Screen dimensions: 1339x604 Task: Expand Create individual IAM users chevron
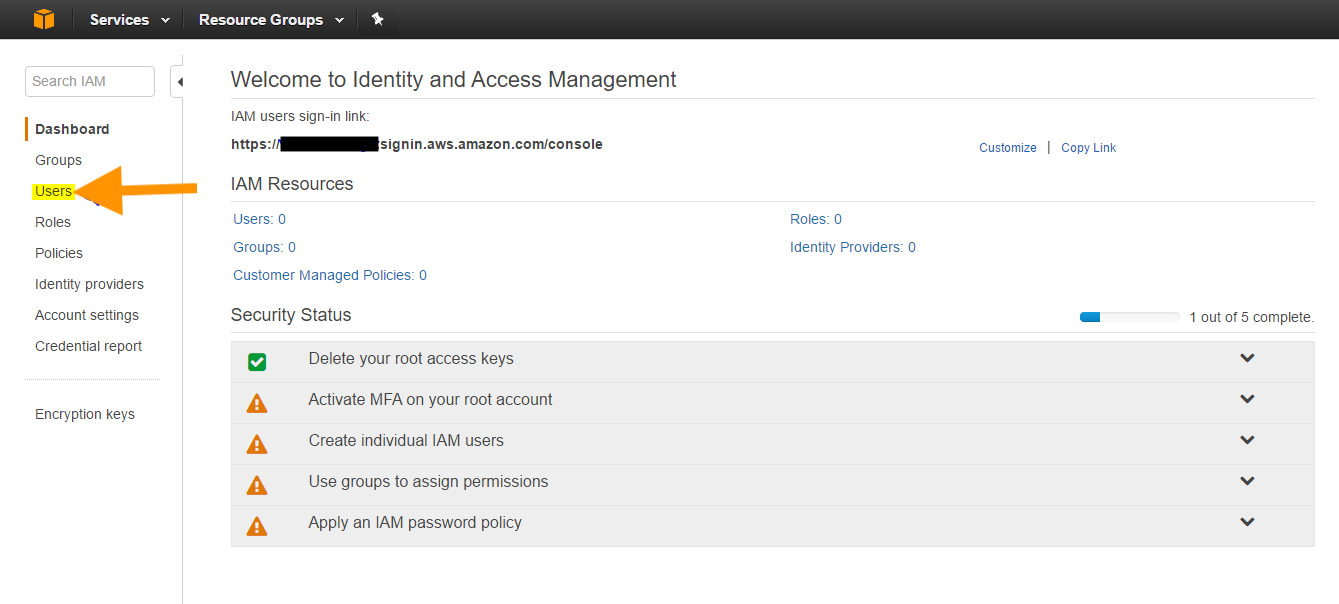point(1247,440)
